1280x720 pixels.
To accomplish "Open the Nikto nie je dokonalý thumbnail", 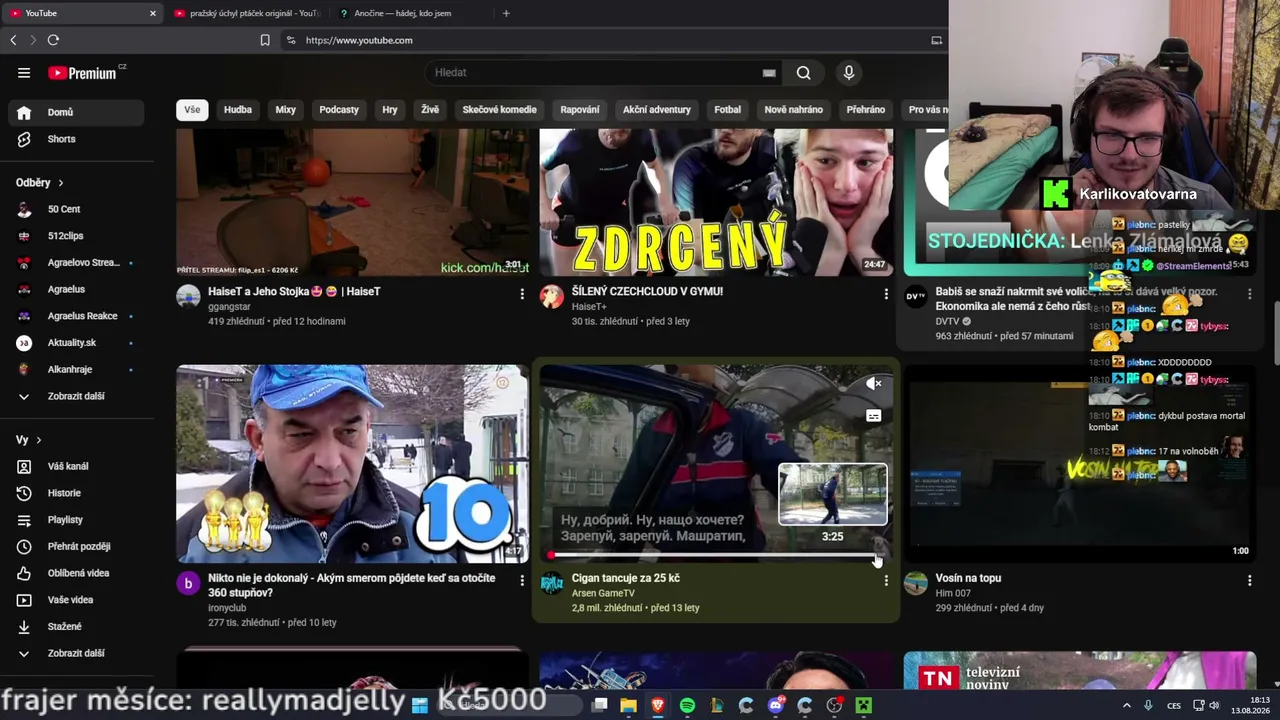I will 352,464.
